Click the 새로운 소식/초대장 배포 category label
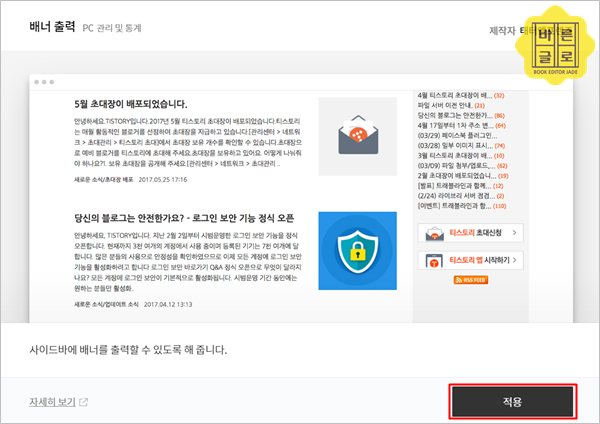 (103, 179)
